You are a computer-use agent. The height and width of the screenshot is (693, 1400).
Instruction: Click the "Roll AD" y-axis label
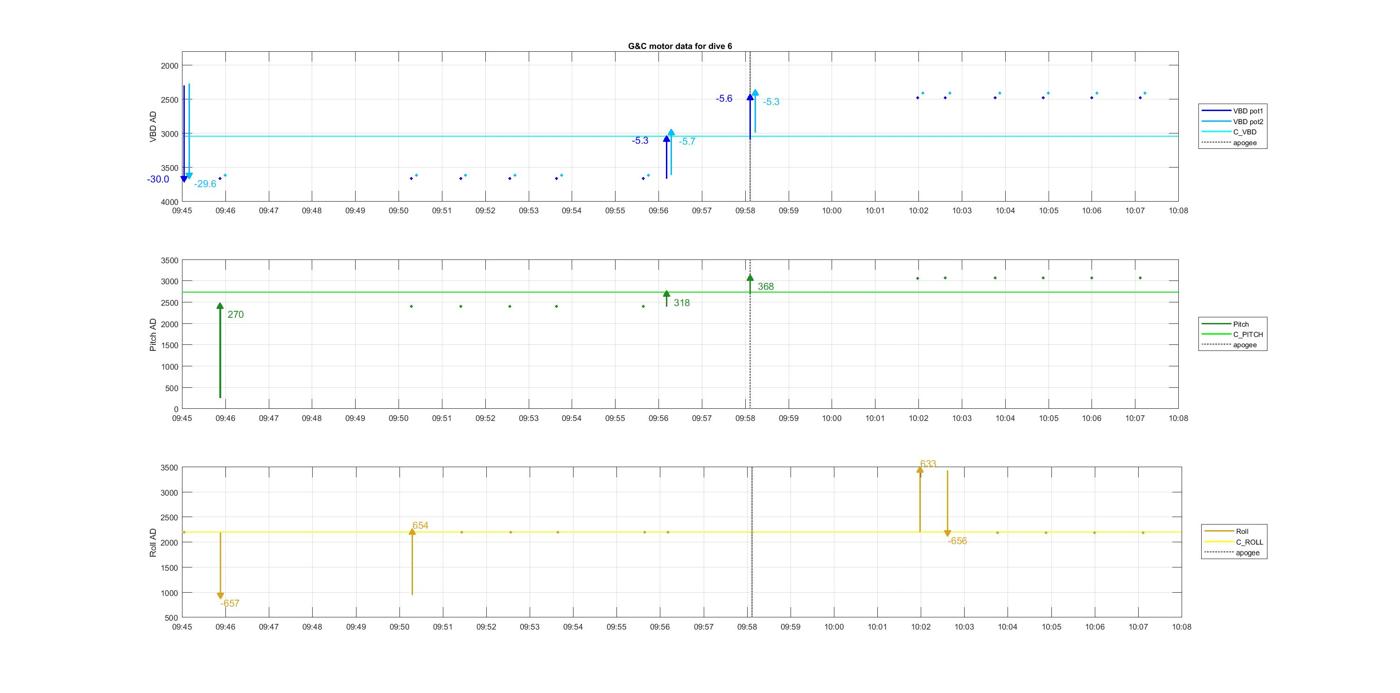tap(153, 543)
